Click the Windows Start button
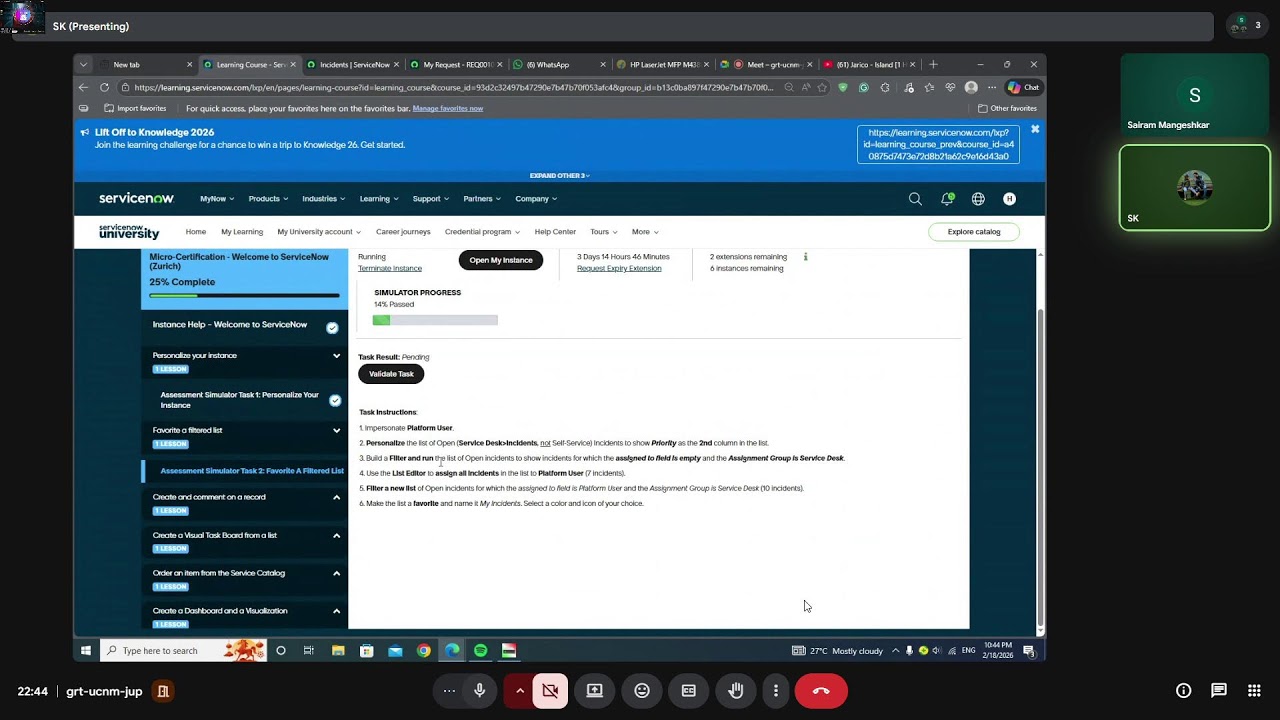The width and height of the screenshot is (1280, 720). tap(86, 650)
